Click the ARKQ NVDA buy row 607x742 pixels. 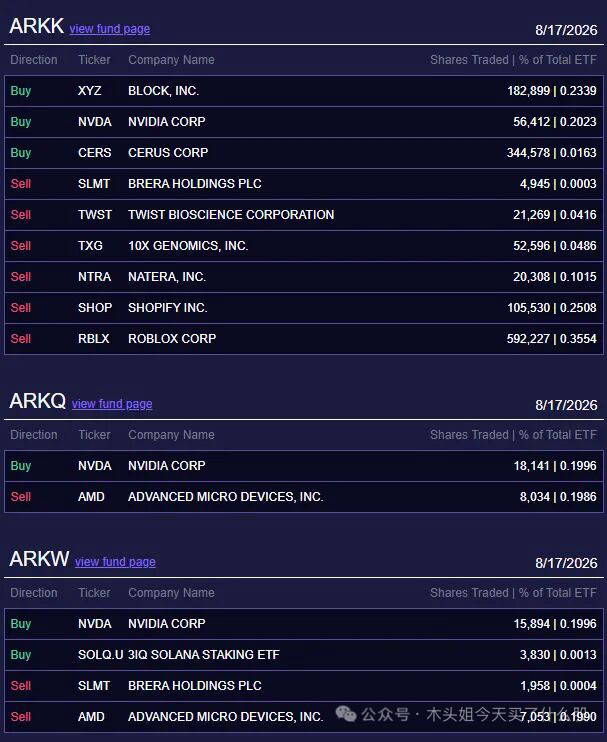point(304,466)
